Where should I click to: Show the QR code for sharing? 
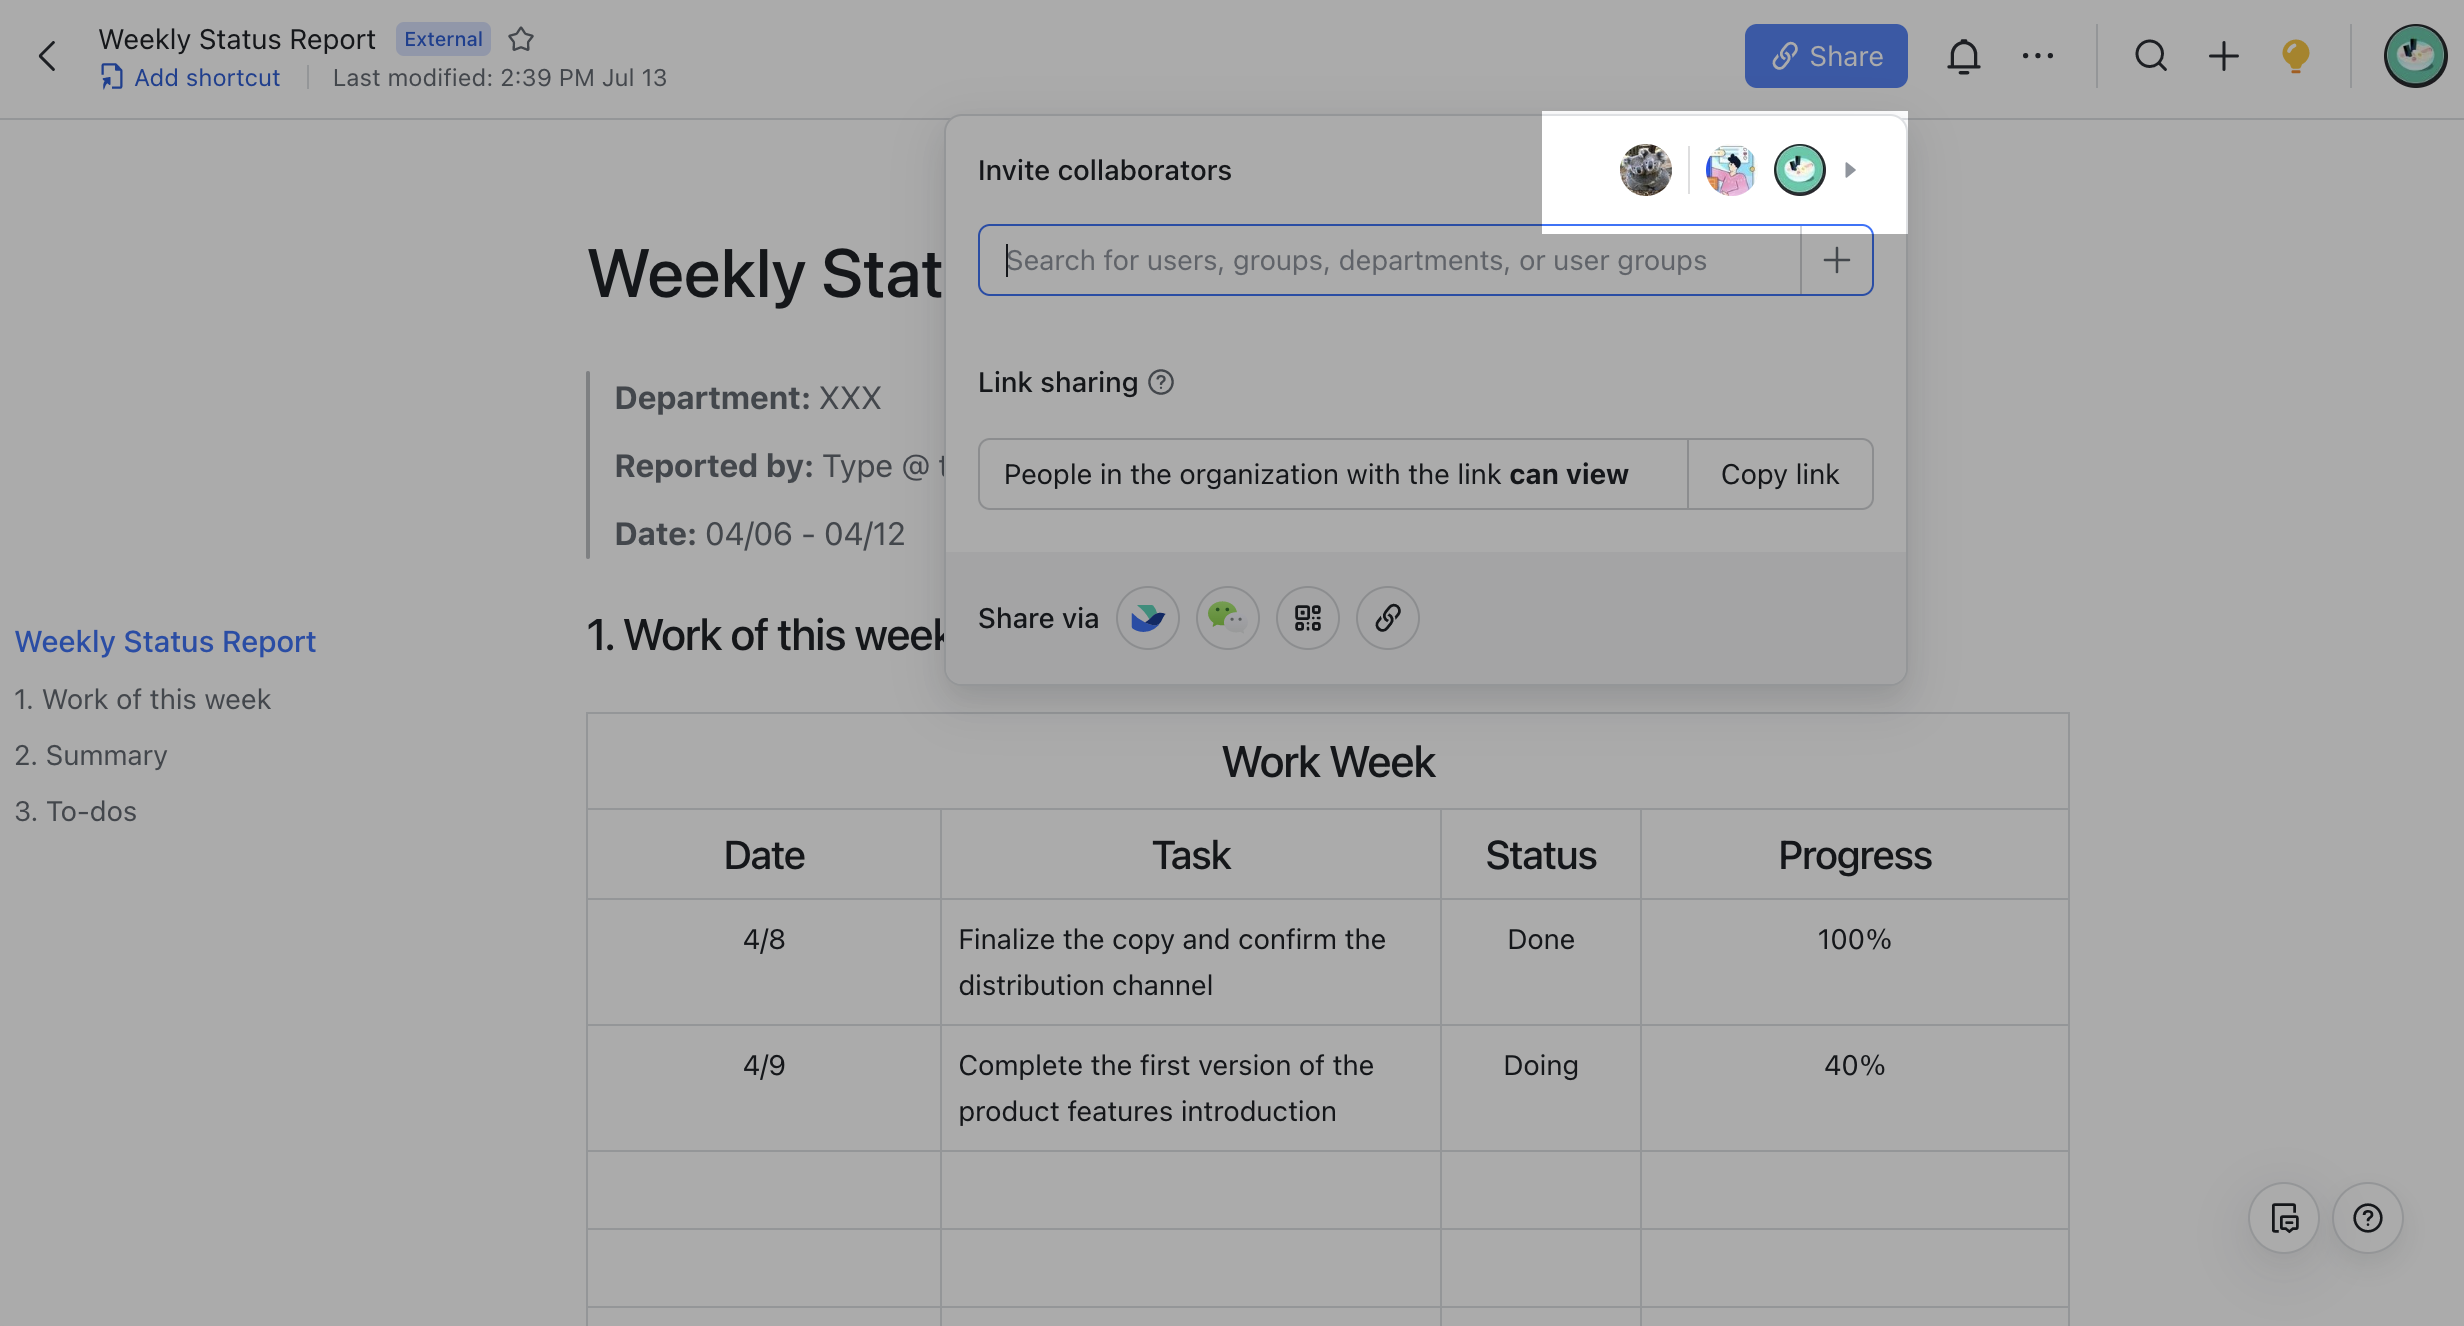(x=1307, y=618)
